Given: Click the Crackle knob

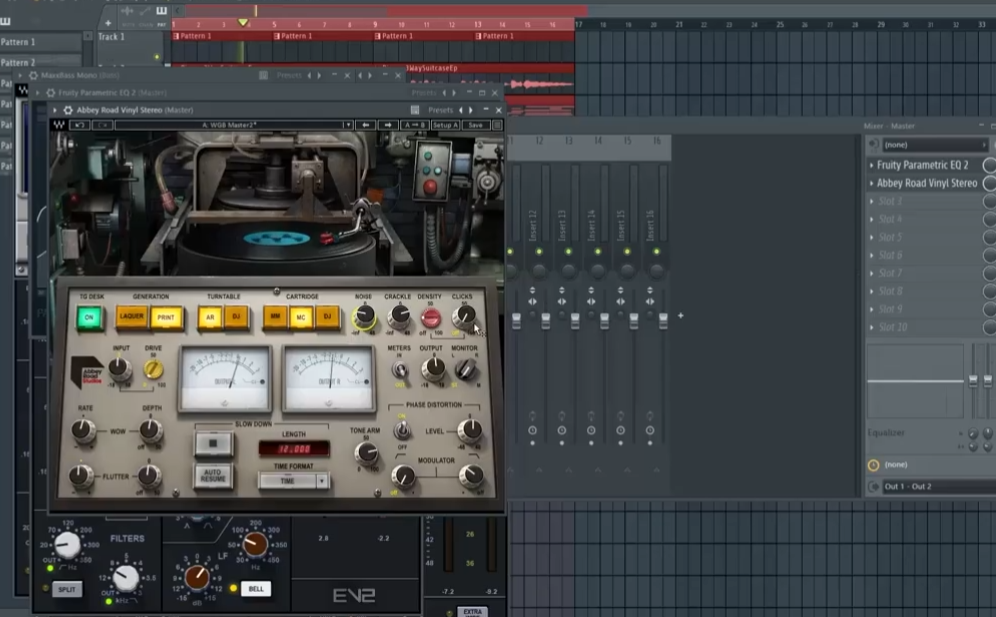Looking at the screenshot, I should (399, 314).
